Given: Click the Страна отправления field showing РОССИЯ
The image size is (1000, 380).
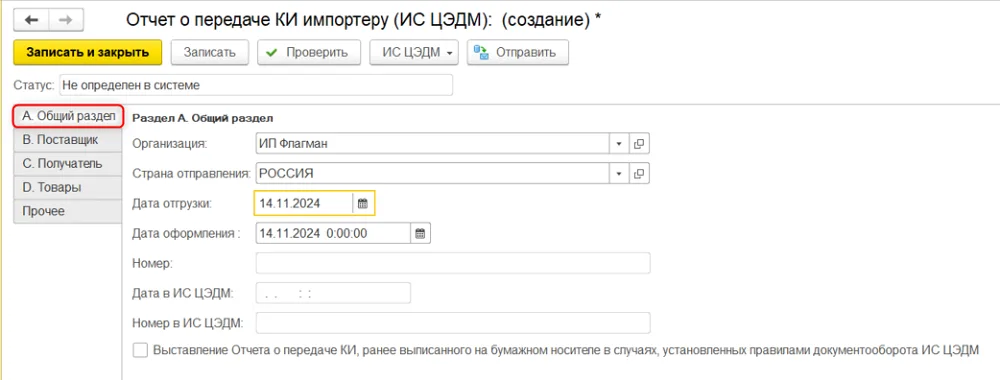Looking at the screenshot, I should pos(432,173).
